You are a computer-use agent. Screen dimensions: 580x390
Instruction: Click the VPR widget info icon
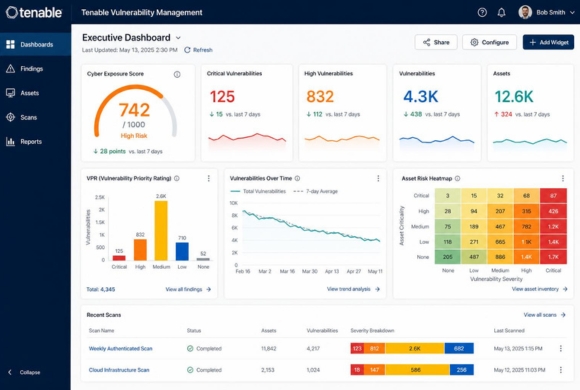coord(177,178)
